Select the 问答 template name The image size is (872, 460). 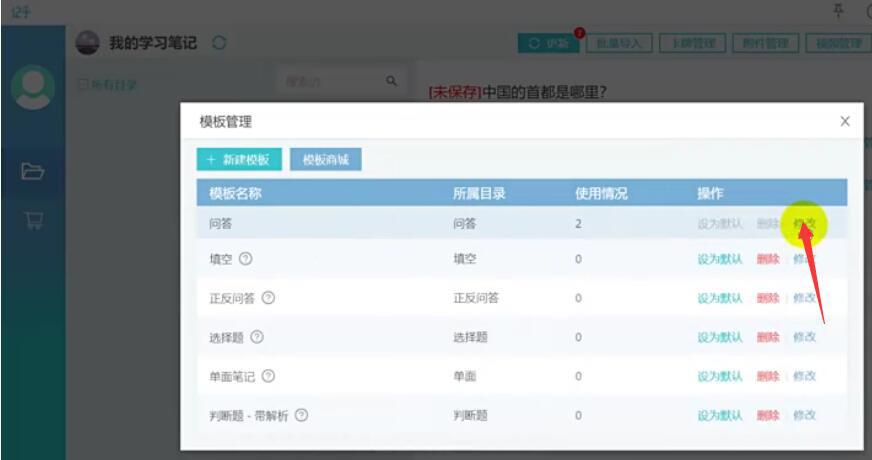(x=220, y=224)
